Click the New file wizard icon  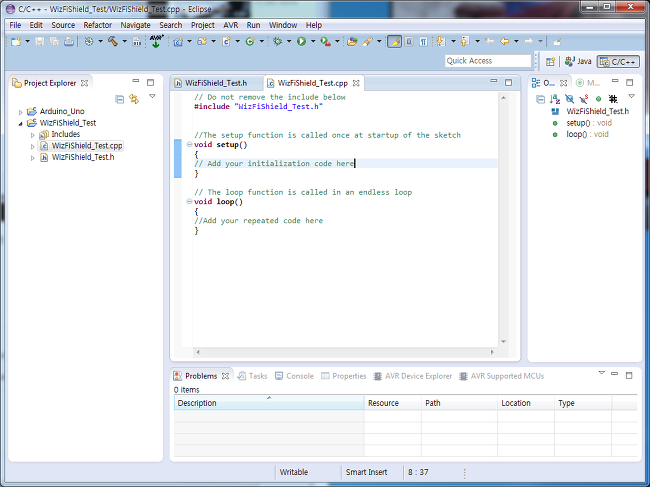point(16,41)
